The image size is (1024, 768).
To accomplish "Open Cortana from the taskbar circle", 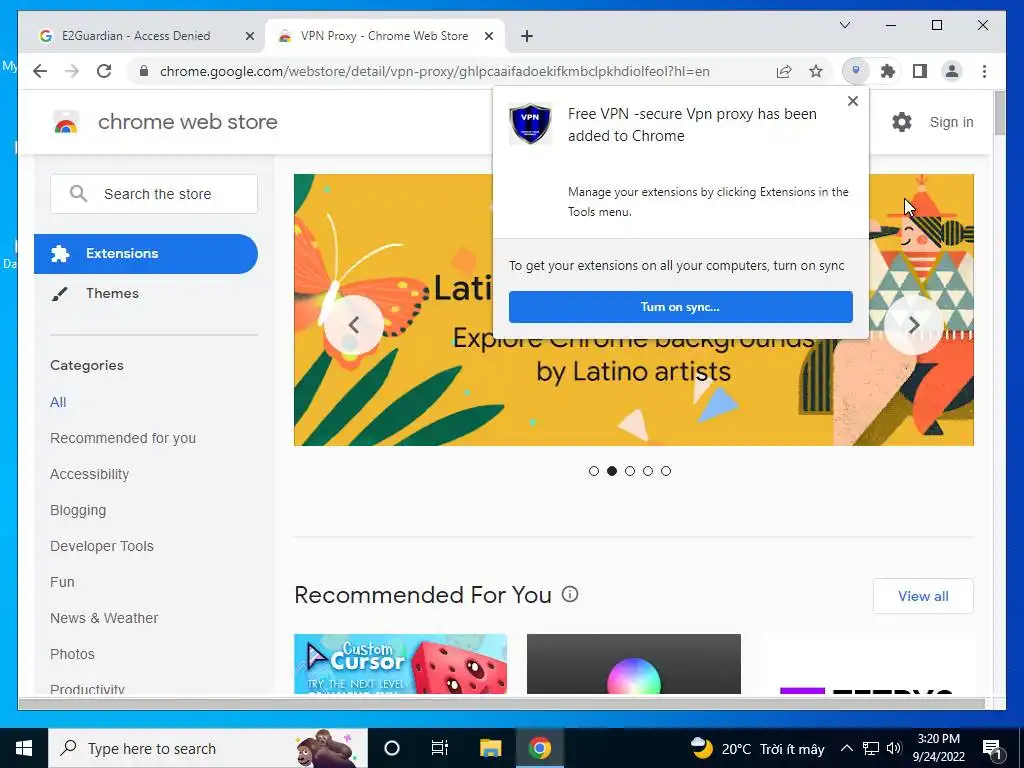I will 391,748.
